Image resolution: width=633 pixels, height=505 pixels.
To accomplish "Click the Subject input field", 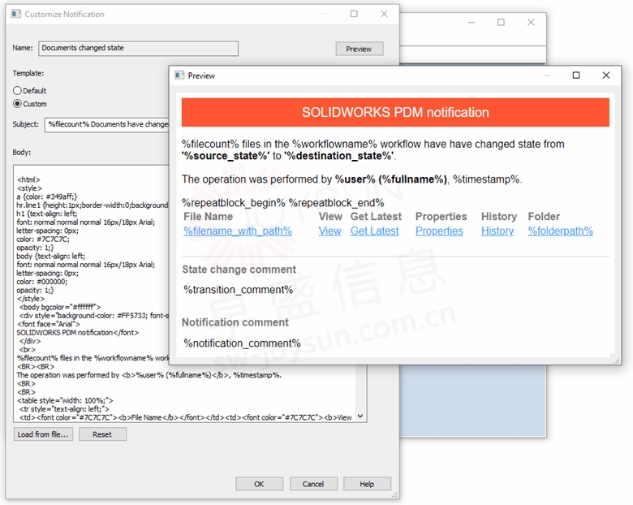I will click(x=107, y=124).
